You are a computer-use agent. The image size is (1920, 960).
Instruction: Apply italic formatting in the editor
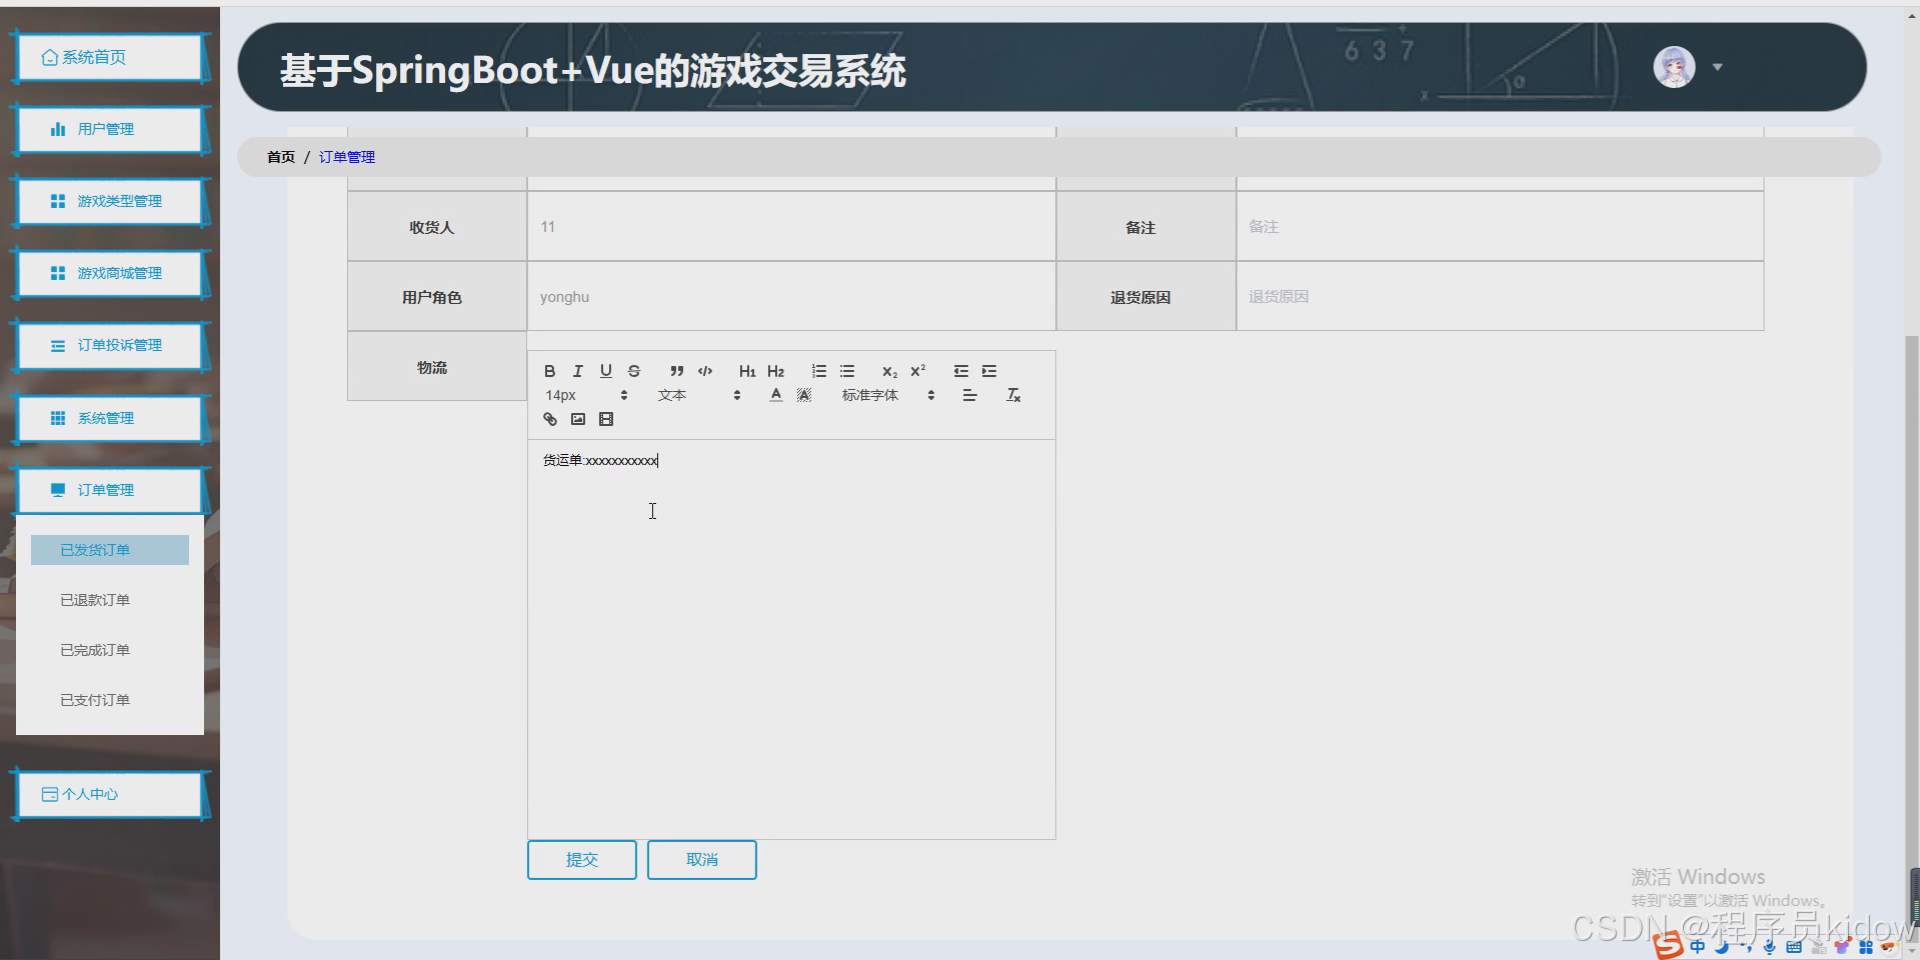click(578, 371)
